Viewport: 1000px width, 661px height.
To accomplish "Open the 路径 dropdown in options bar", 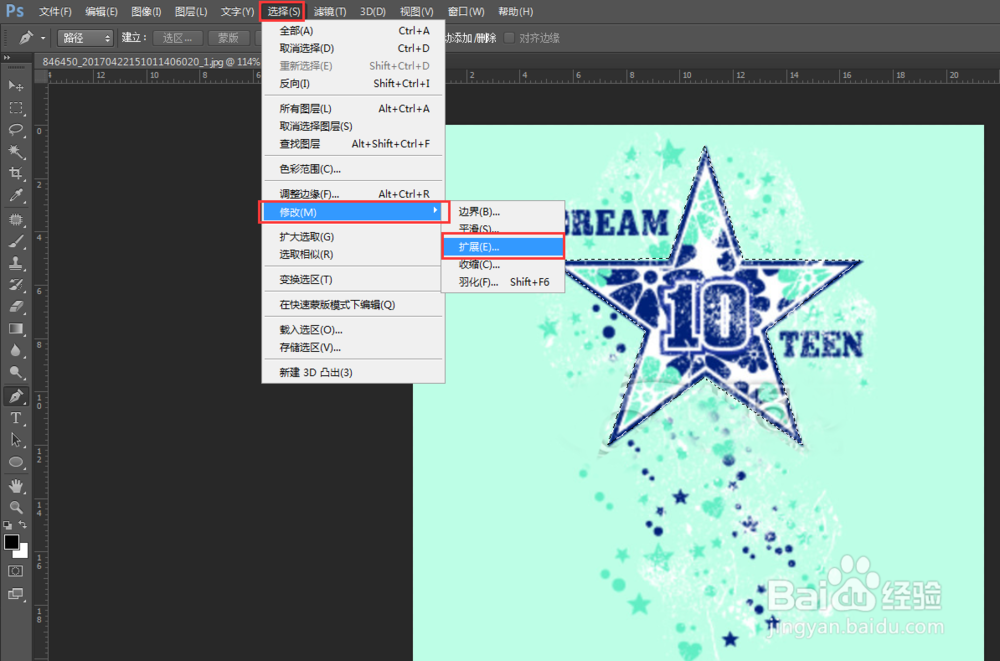I will [x=85, y=37].
